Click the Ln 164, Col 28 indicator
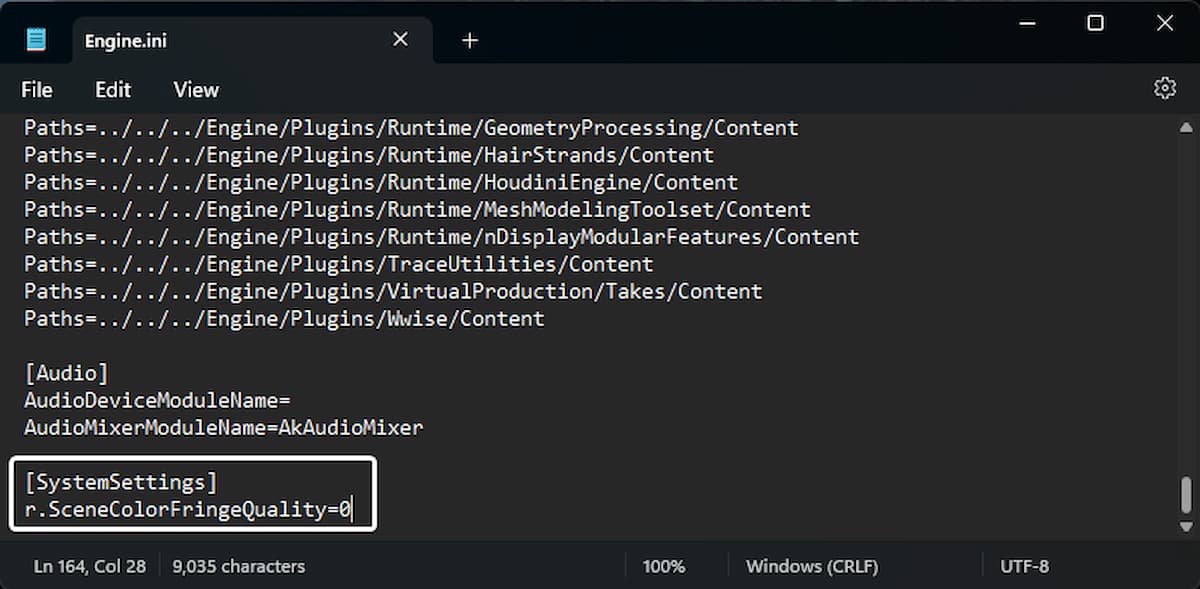This screenshot has width=1200, height=589. click(90, 566)
